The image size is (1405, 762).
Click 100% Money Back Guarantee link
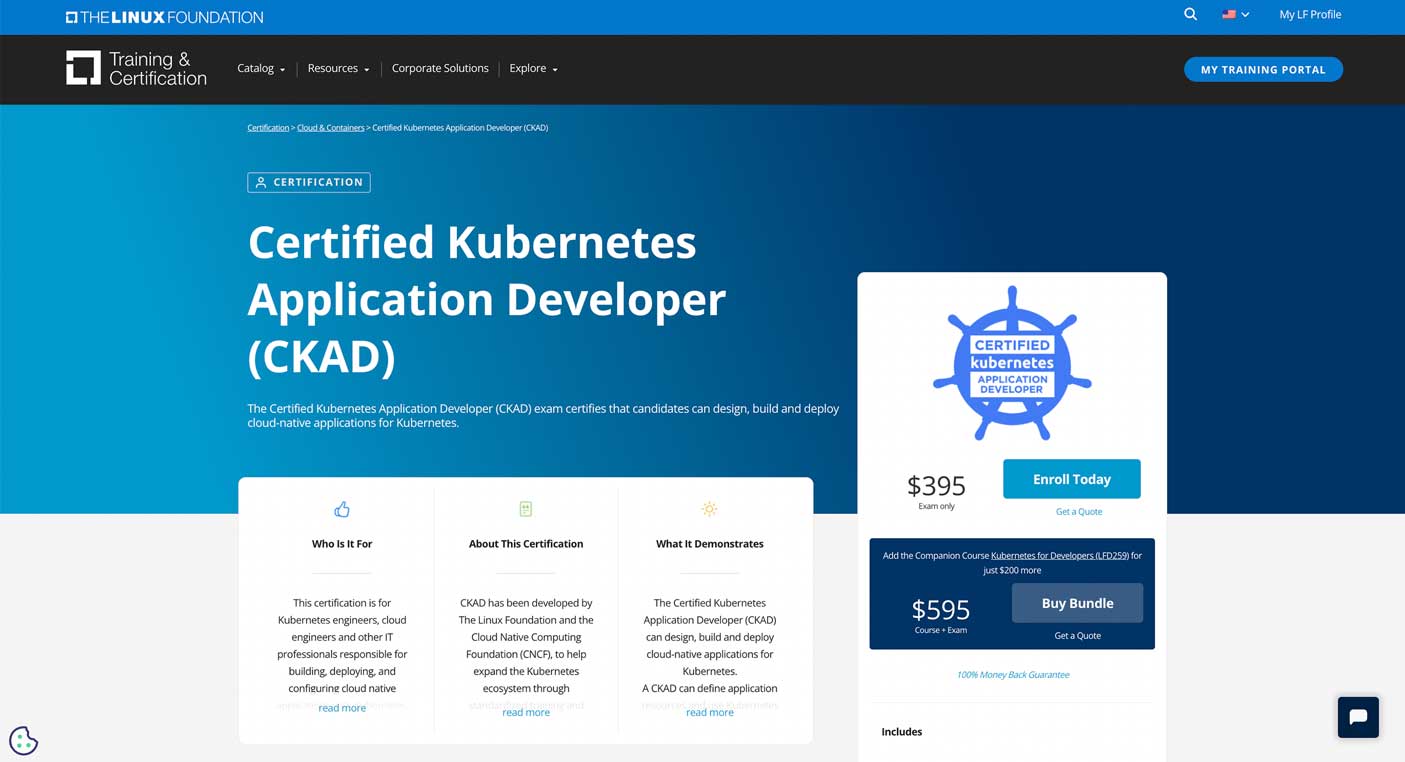pos(1012,675)
